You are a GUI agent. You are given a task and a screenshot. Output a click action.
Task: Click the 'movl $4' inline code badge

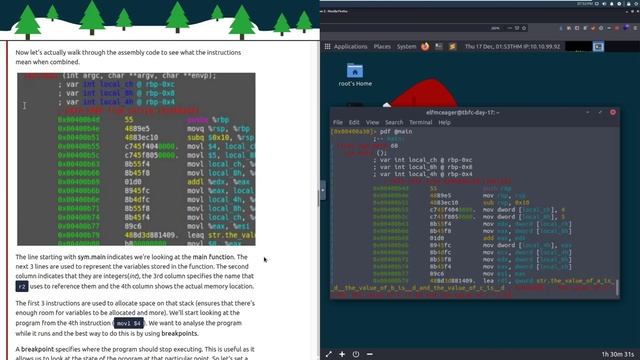[x=129, y=323]
